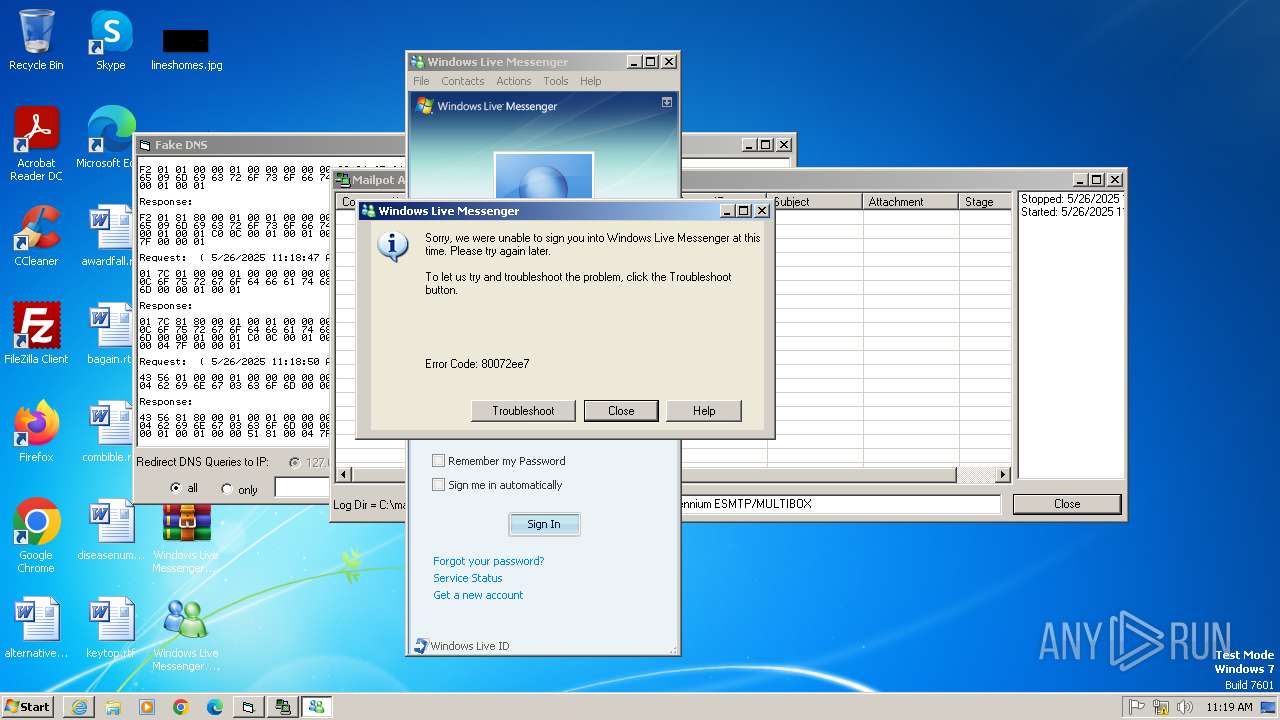Click the Troubleshoot button

[523, 411]
